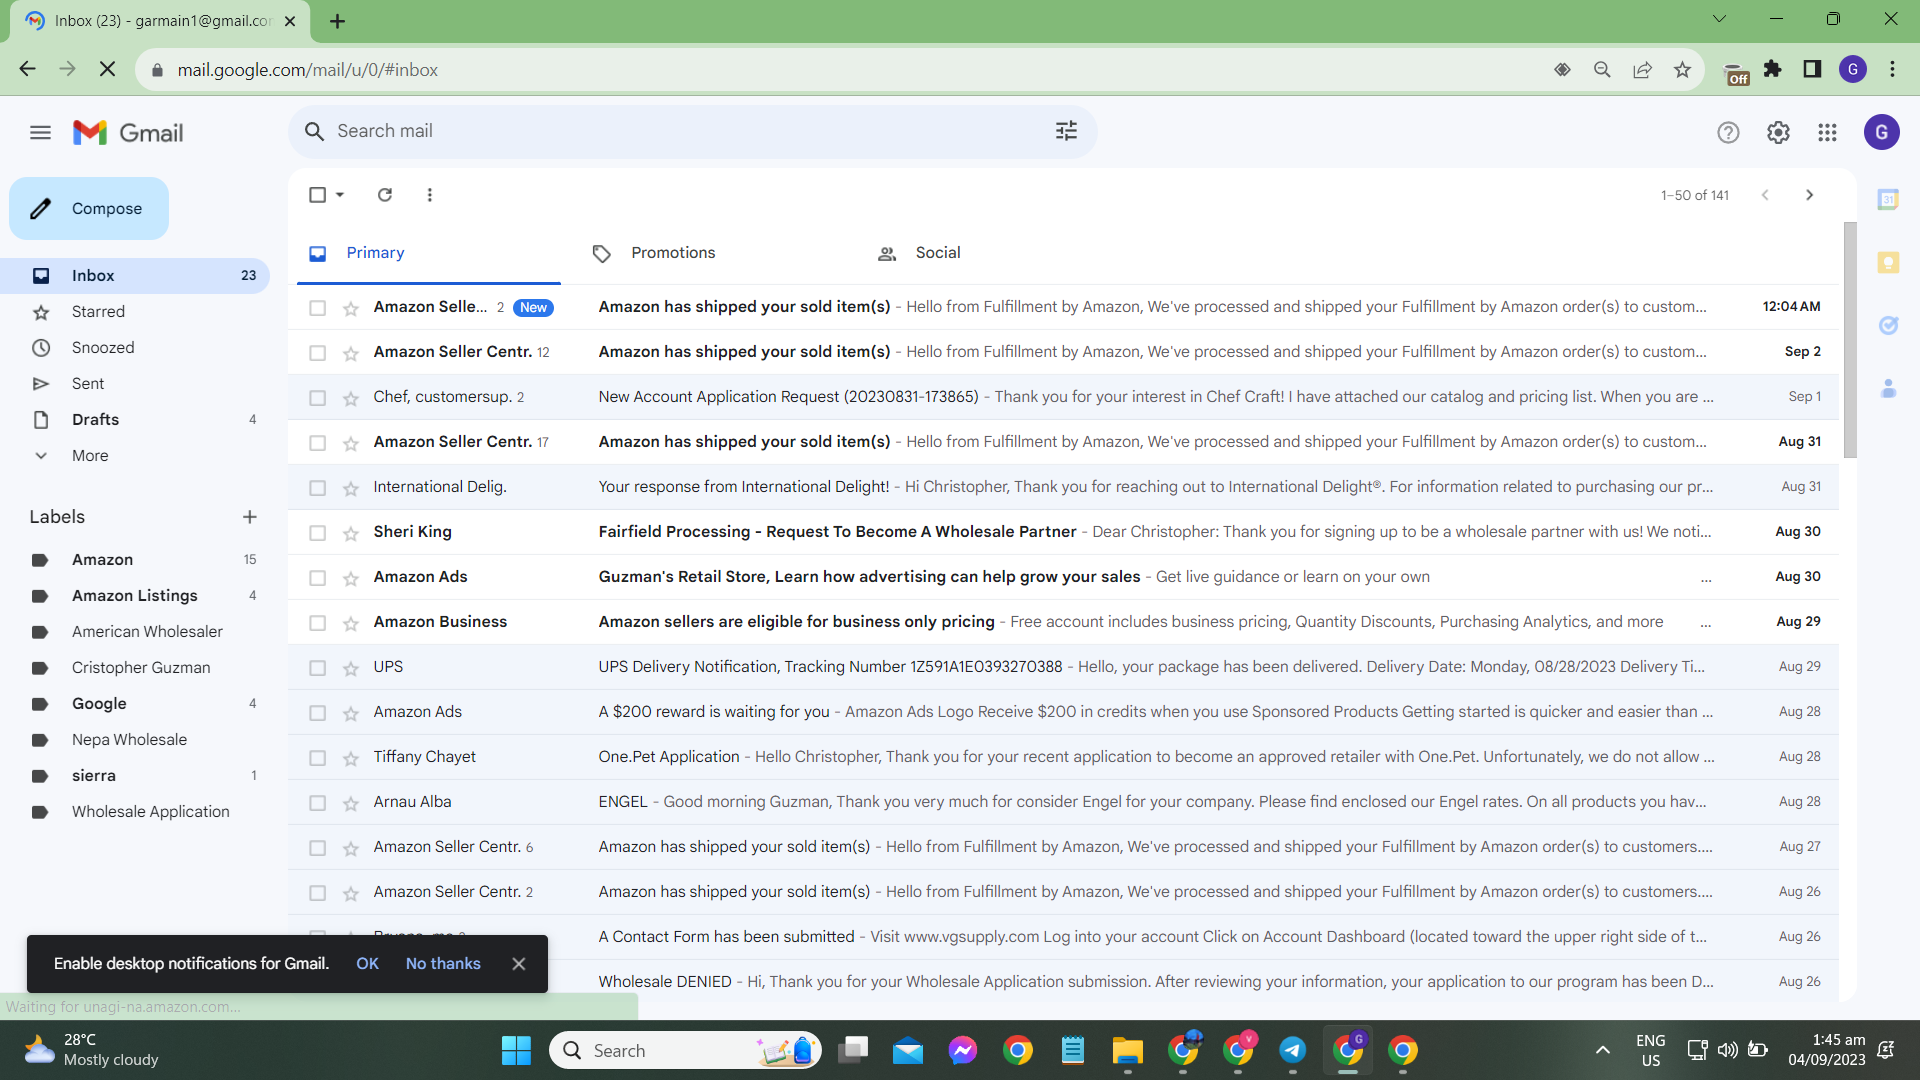
Task: Open the Starred folder
Action: point(135,312)
